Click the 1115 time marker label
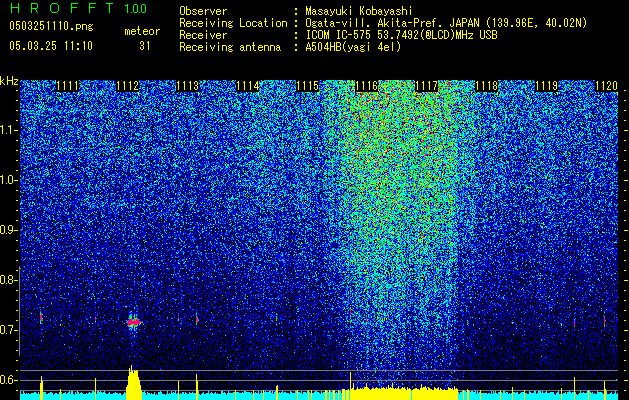The width and height of the screenshot is (629, 400). [308, 86]
